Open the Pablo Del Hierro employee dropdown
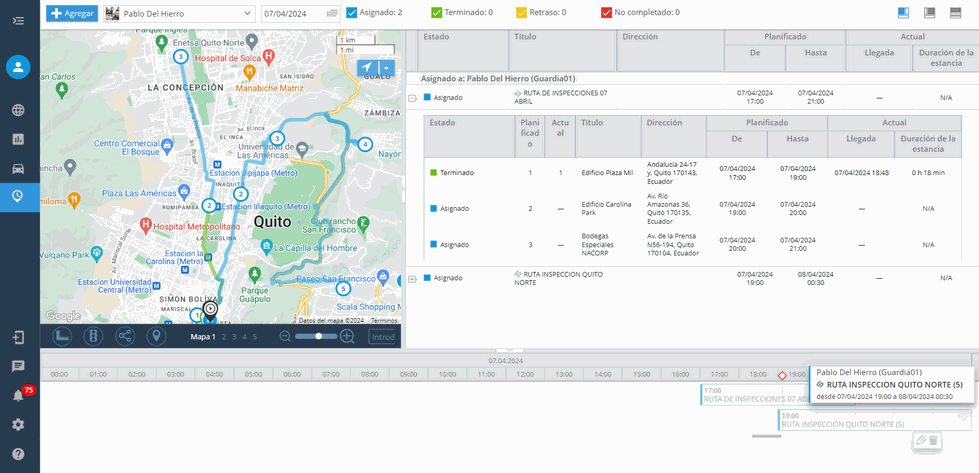Viewport: 979px width, 473px height. pyautogui.click(x=179, y=13)
